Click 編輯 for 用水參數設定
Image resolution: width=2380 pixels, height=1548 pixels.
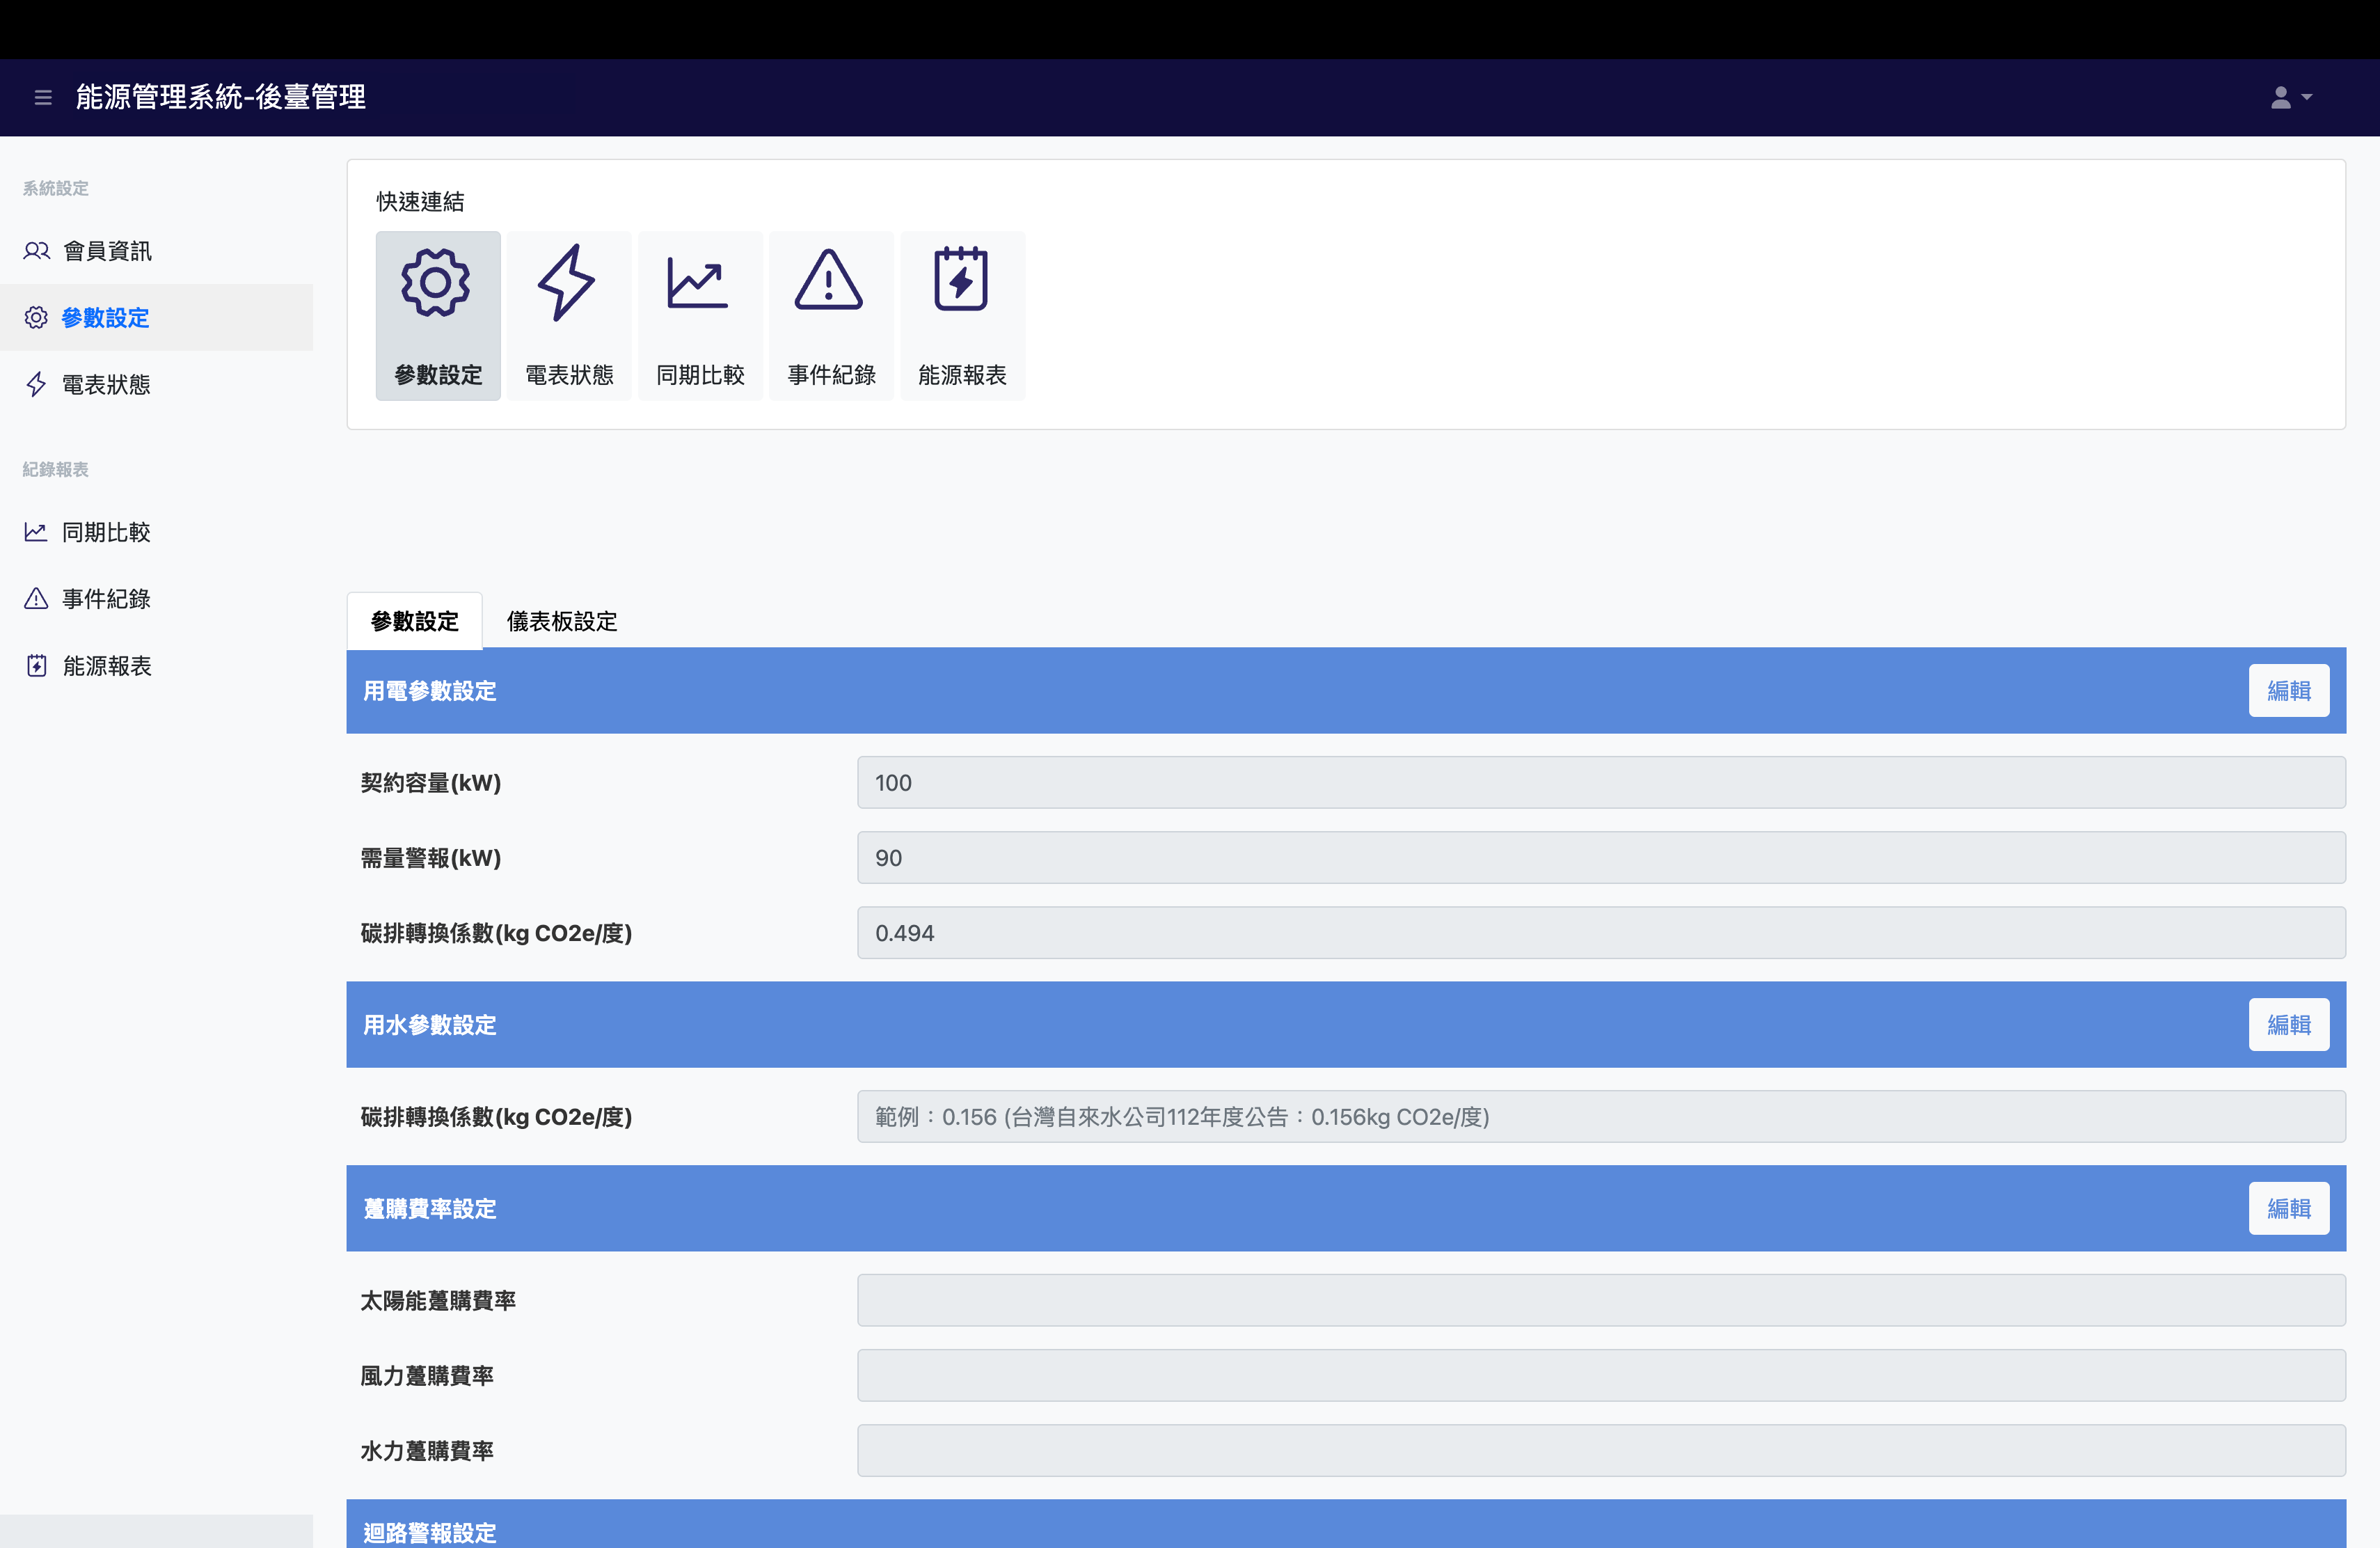(2288, 1025)
